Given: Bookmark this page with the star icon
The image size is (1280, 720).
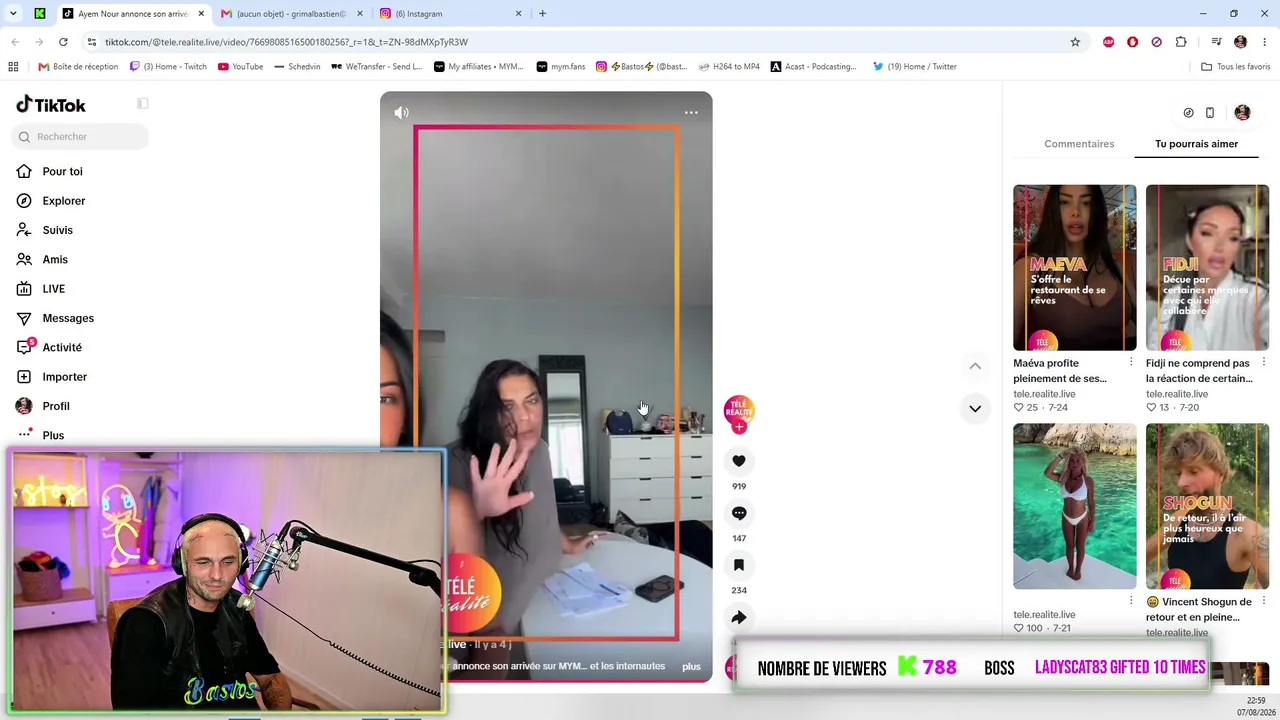Looking at the screenshot, I should [x=1075, y=42].
